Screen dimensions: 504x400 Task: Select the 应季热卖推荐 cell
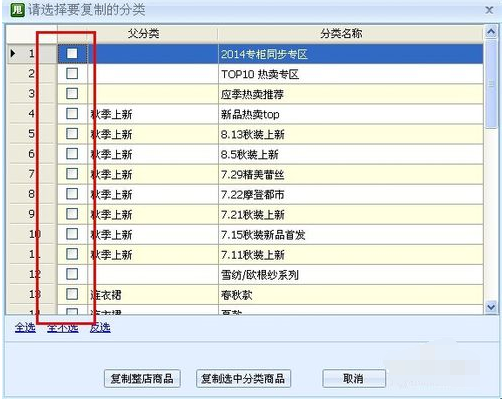[351, 94]
